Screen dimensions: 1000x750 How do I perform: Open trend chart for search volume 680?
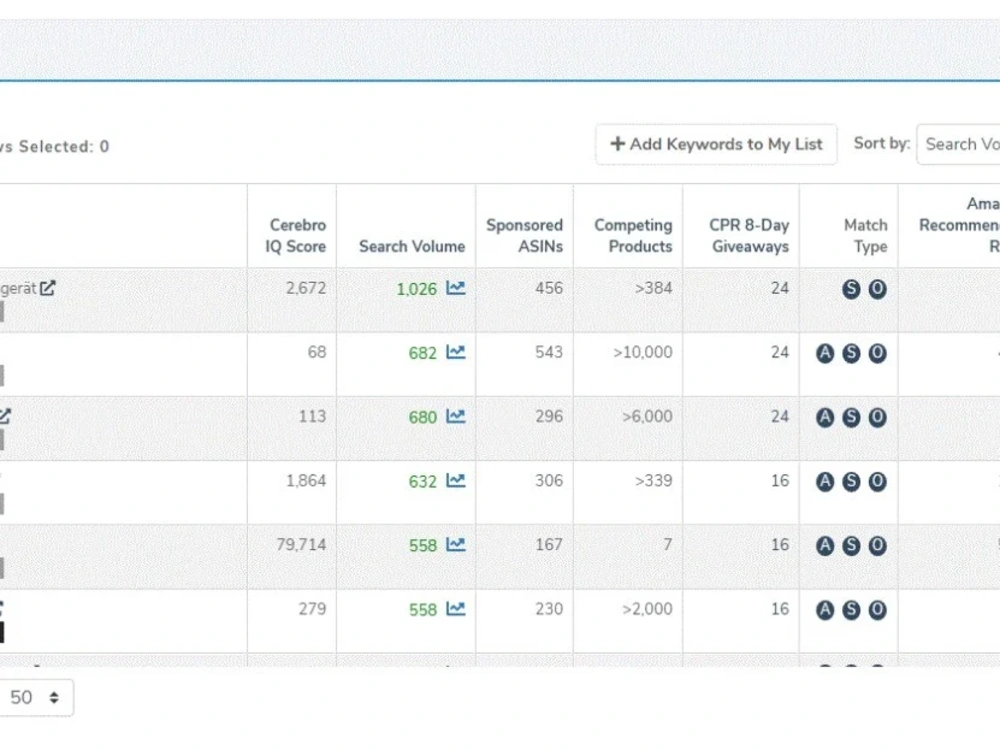coord(455,416)
